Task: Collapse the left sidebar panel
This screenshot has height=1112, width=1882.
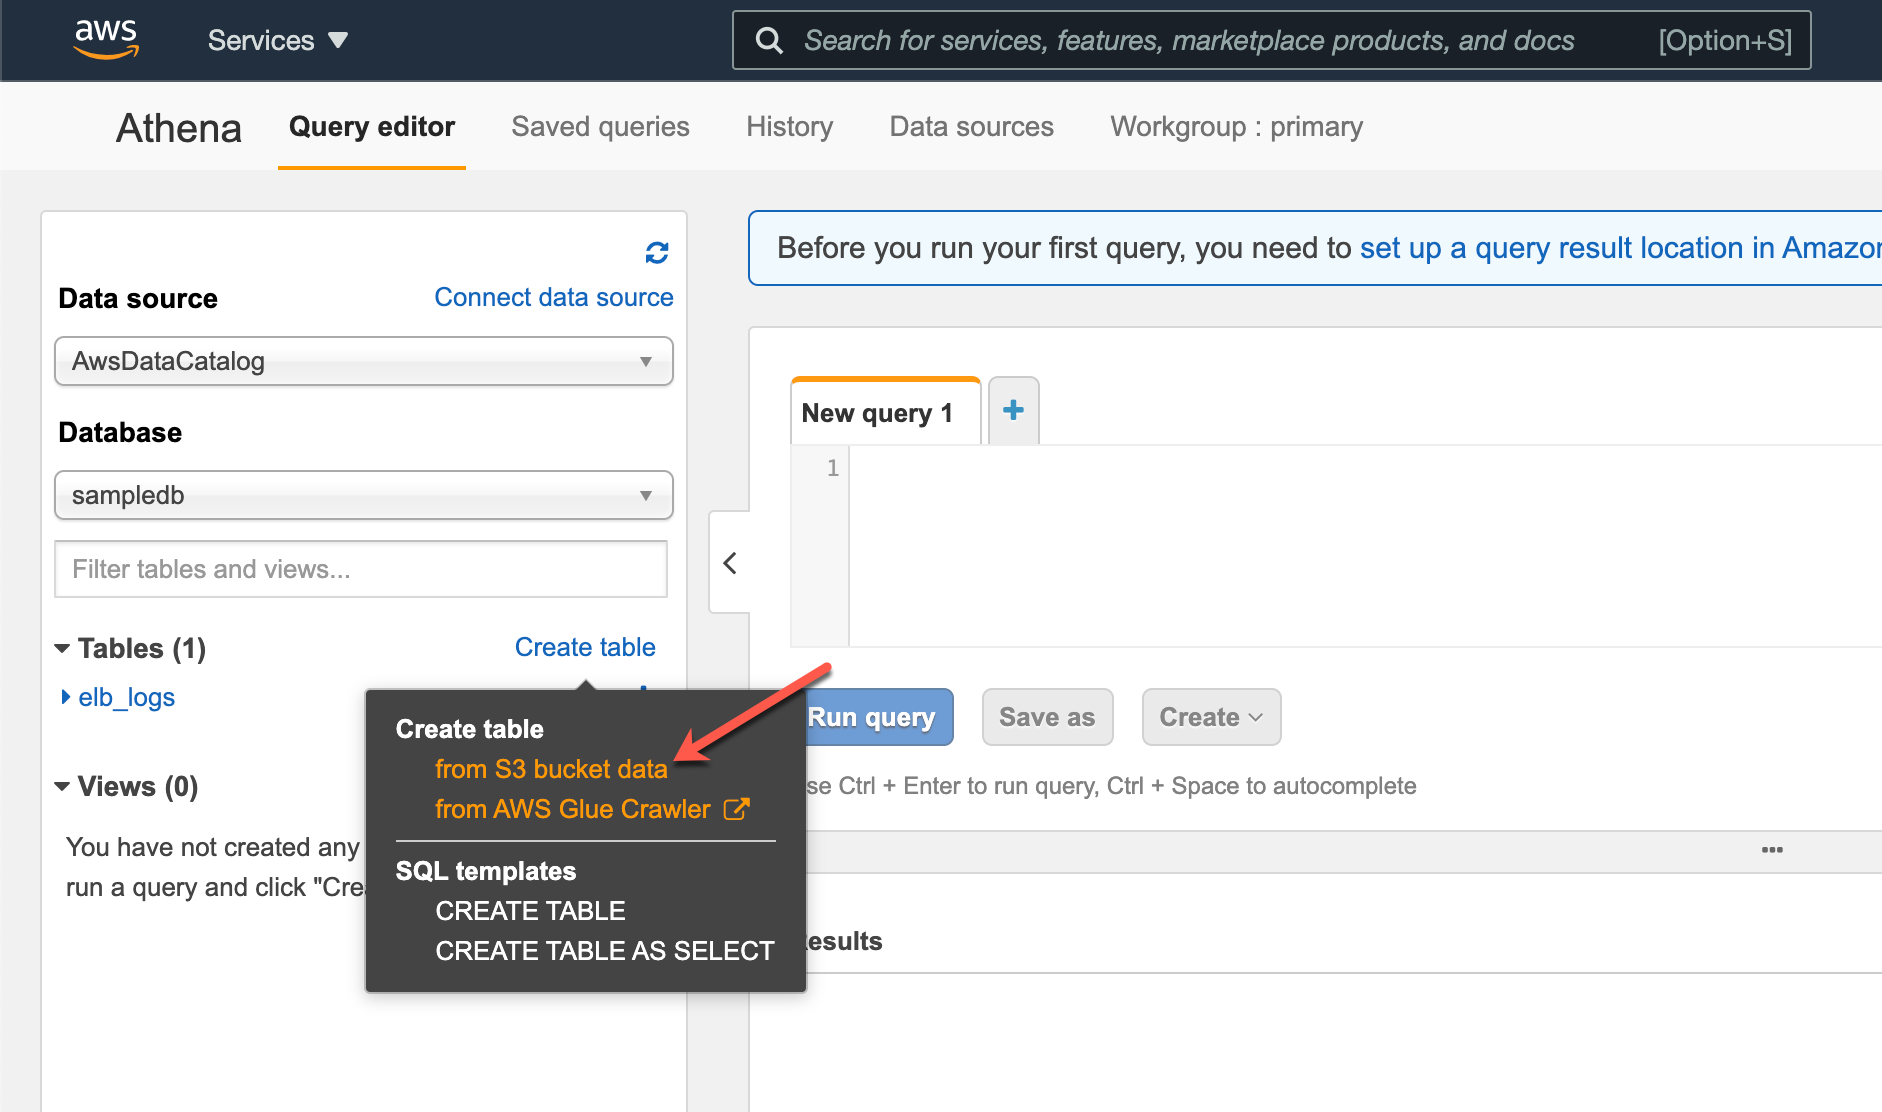Action: point(730,563)
